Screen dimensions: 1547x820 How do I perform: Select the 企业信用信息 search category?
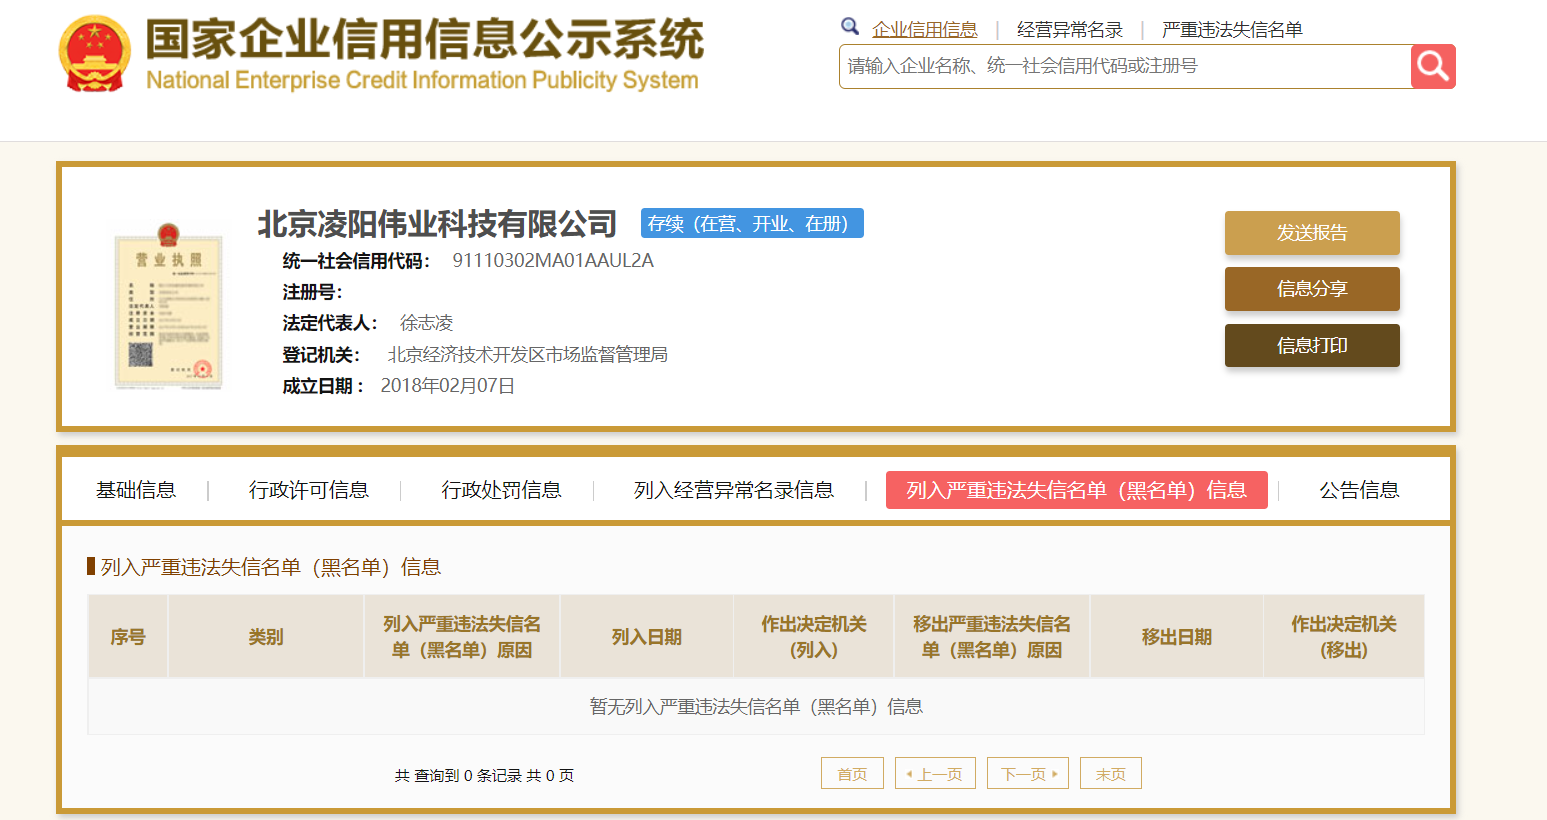[925, 30]
